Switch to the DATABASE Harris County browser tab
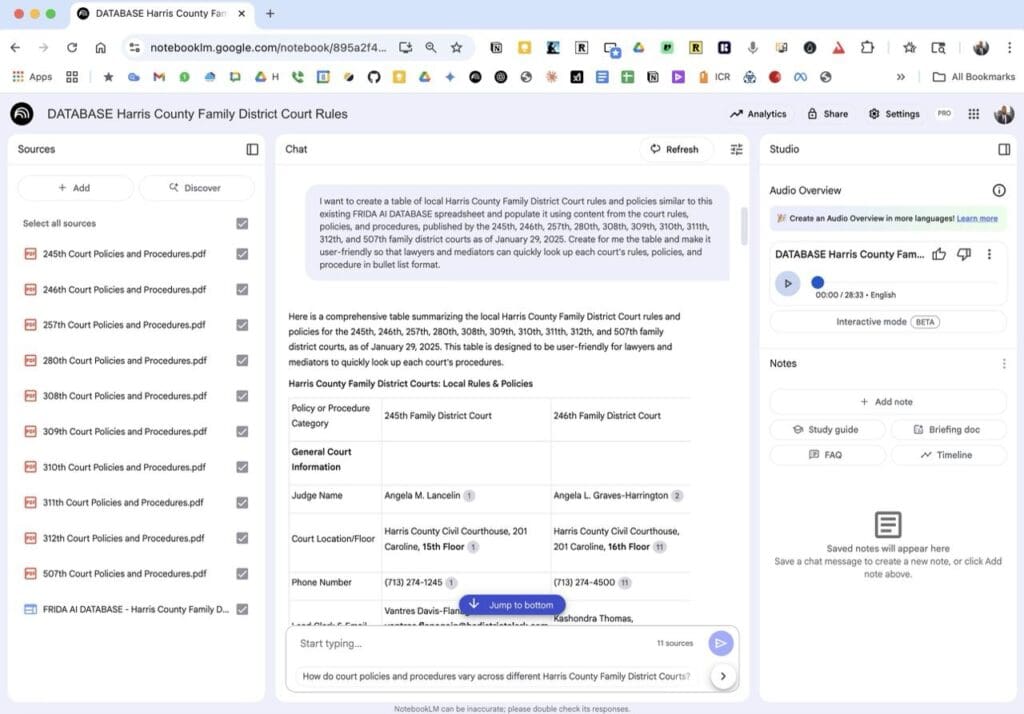The height and width of the screenshot is (714, 1024). tap(160, 14)
